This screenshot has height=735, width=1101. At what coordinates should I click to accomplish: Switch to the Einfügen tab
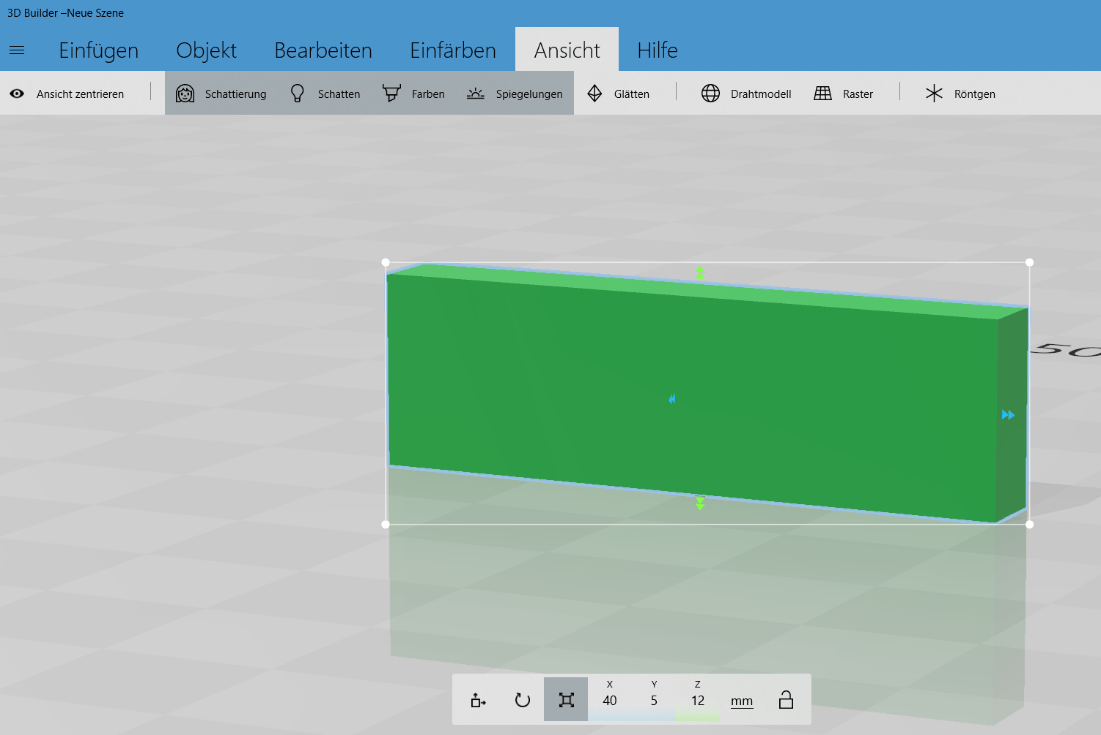pyautogui.click(x=98, y=51)
